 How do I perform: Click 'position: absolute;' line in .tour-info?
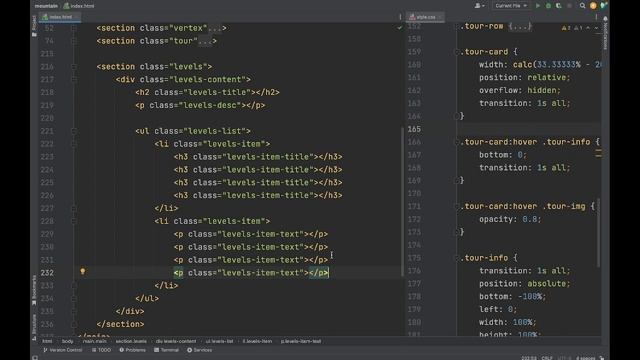525,284
